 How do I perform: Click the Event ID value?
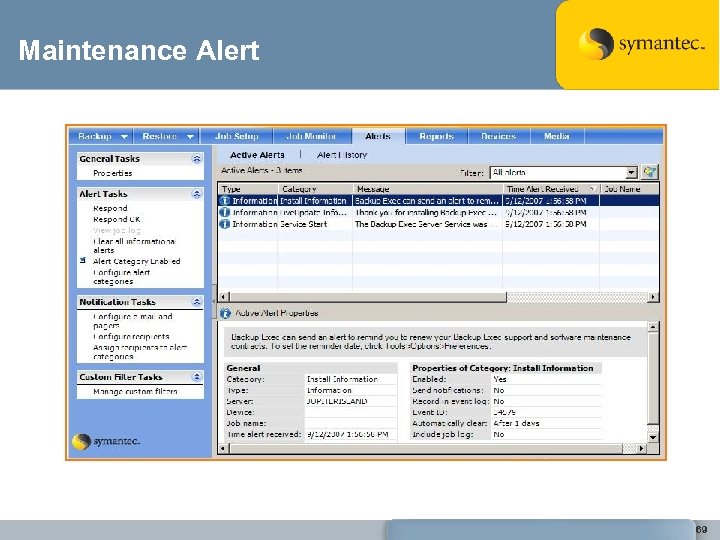(x=504, y=412)
